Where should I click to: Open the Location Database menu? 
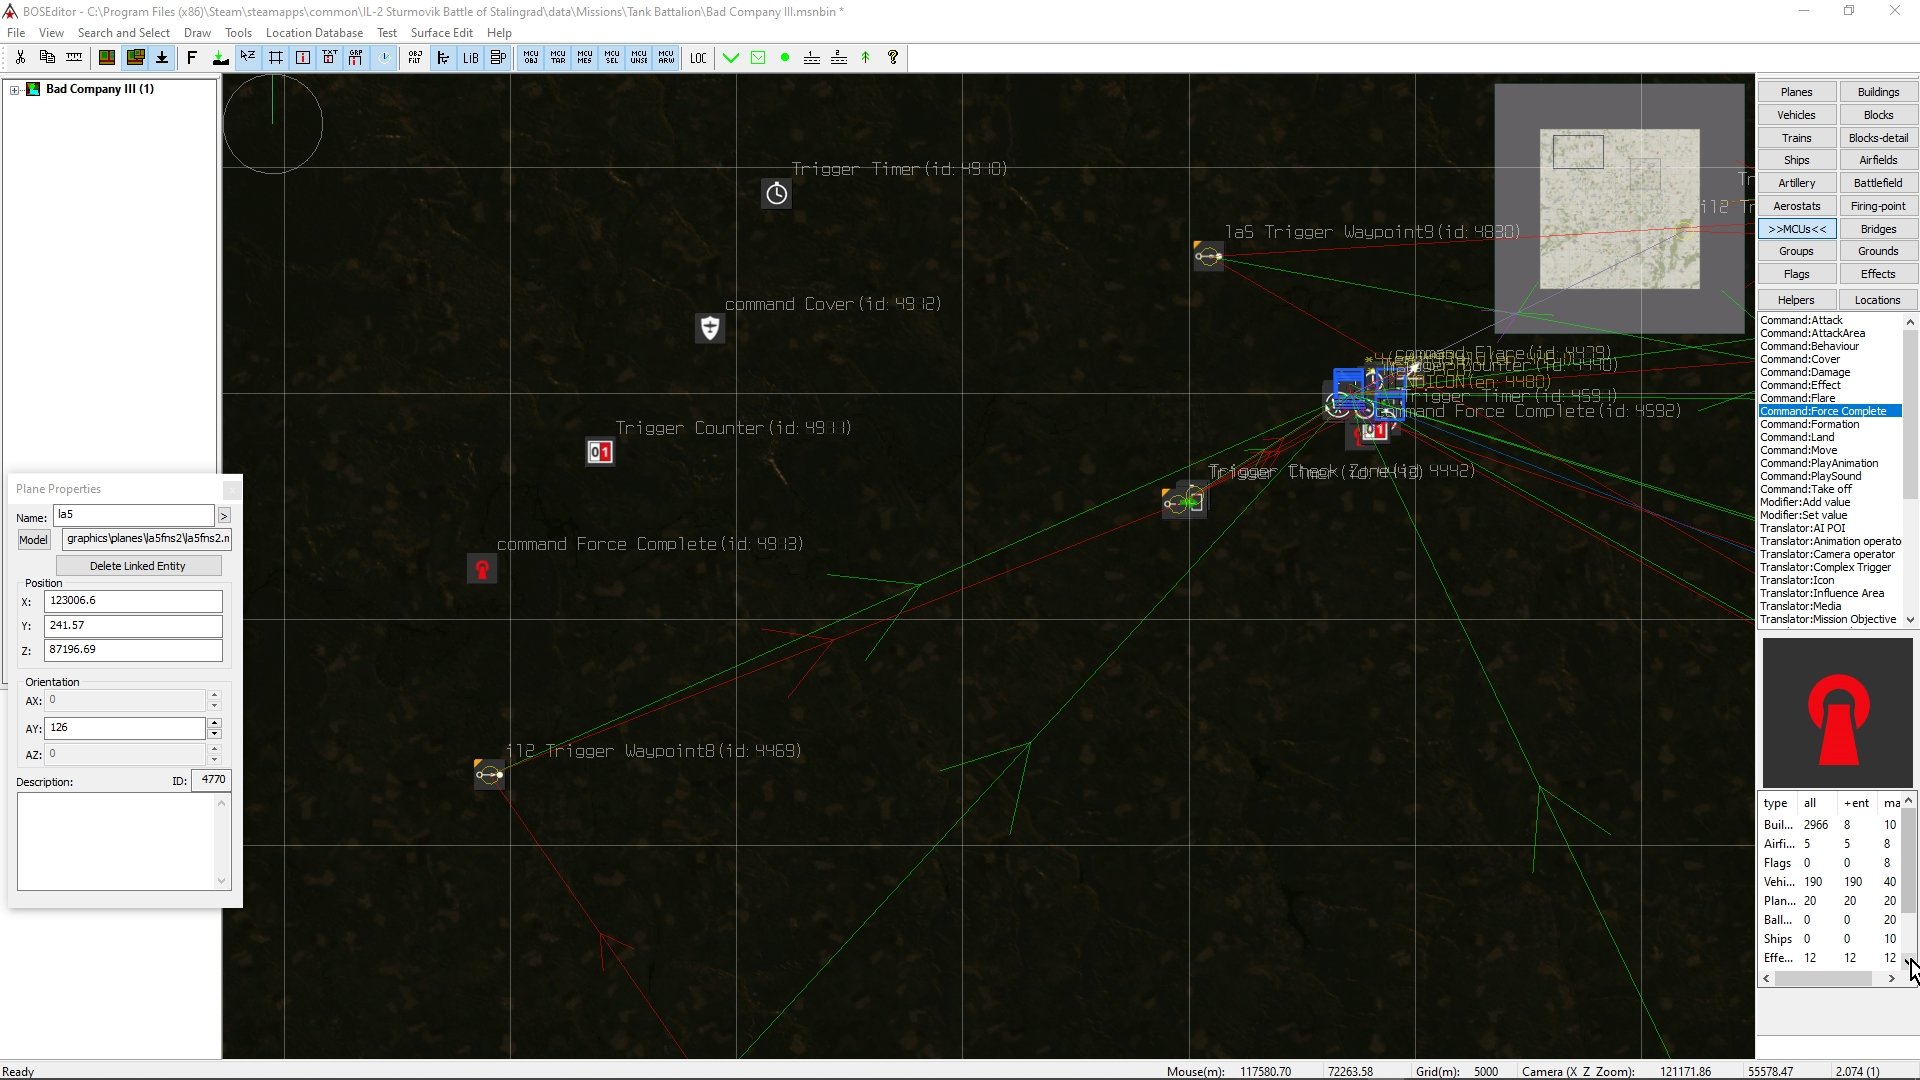coord(314,33)
